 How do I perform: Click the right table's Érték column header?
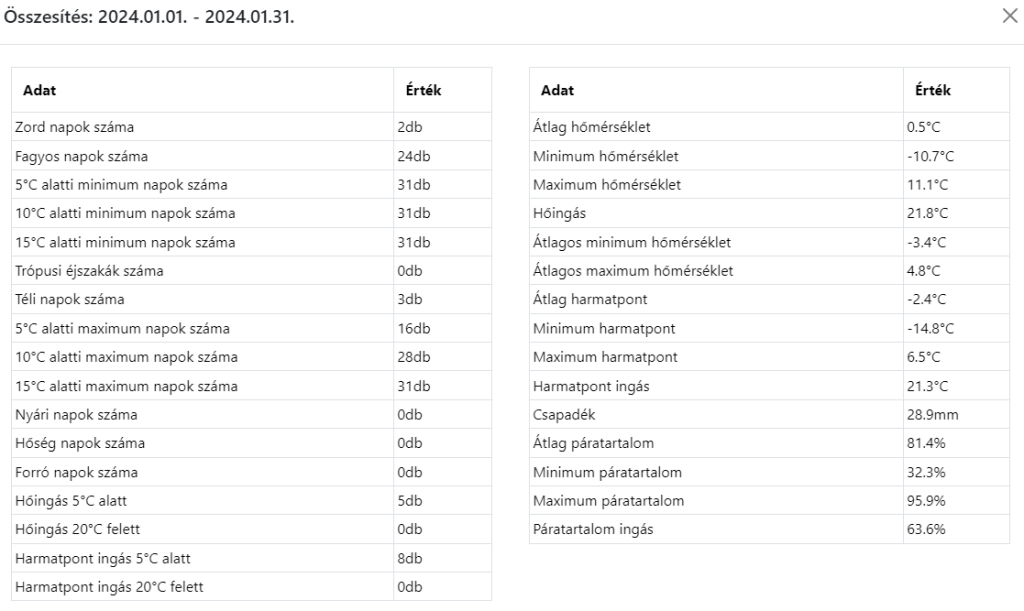933,90
